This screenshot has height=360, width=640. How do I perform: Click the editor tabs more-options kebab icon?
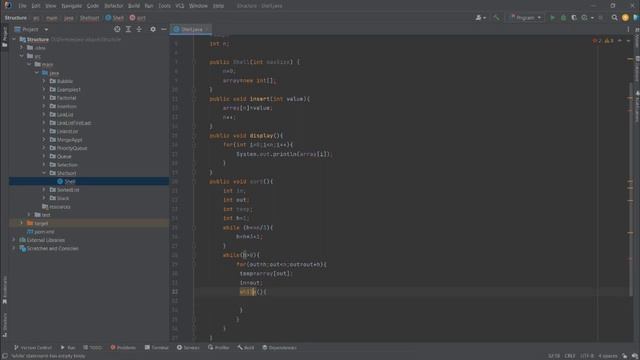[628, 29]
